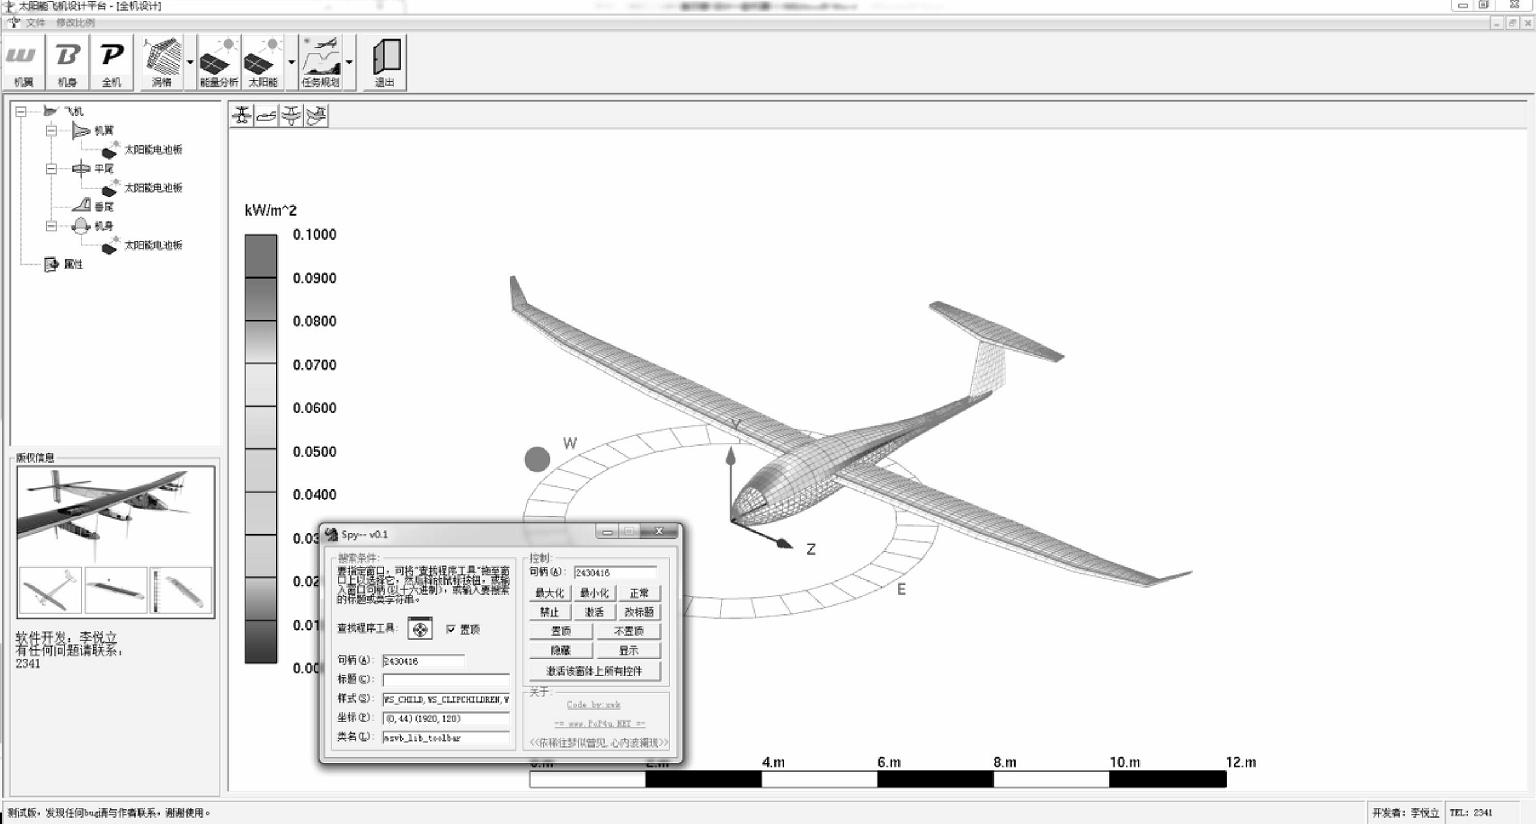Select the 飞机 root item in tree
The height and width of the screenshot is (824, 1536).
tap(74, 111)
